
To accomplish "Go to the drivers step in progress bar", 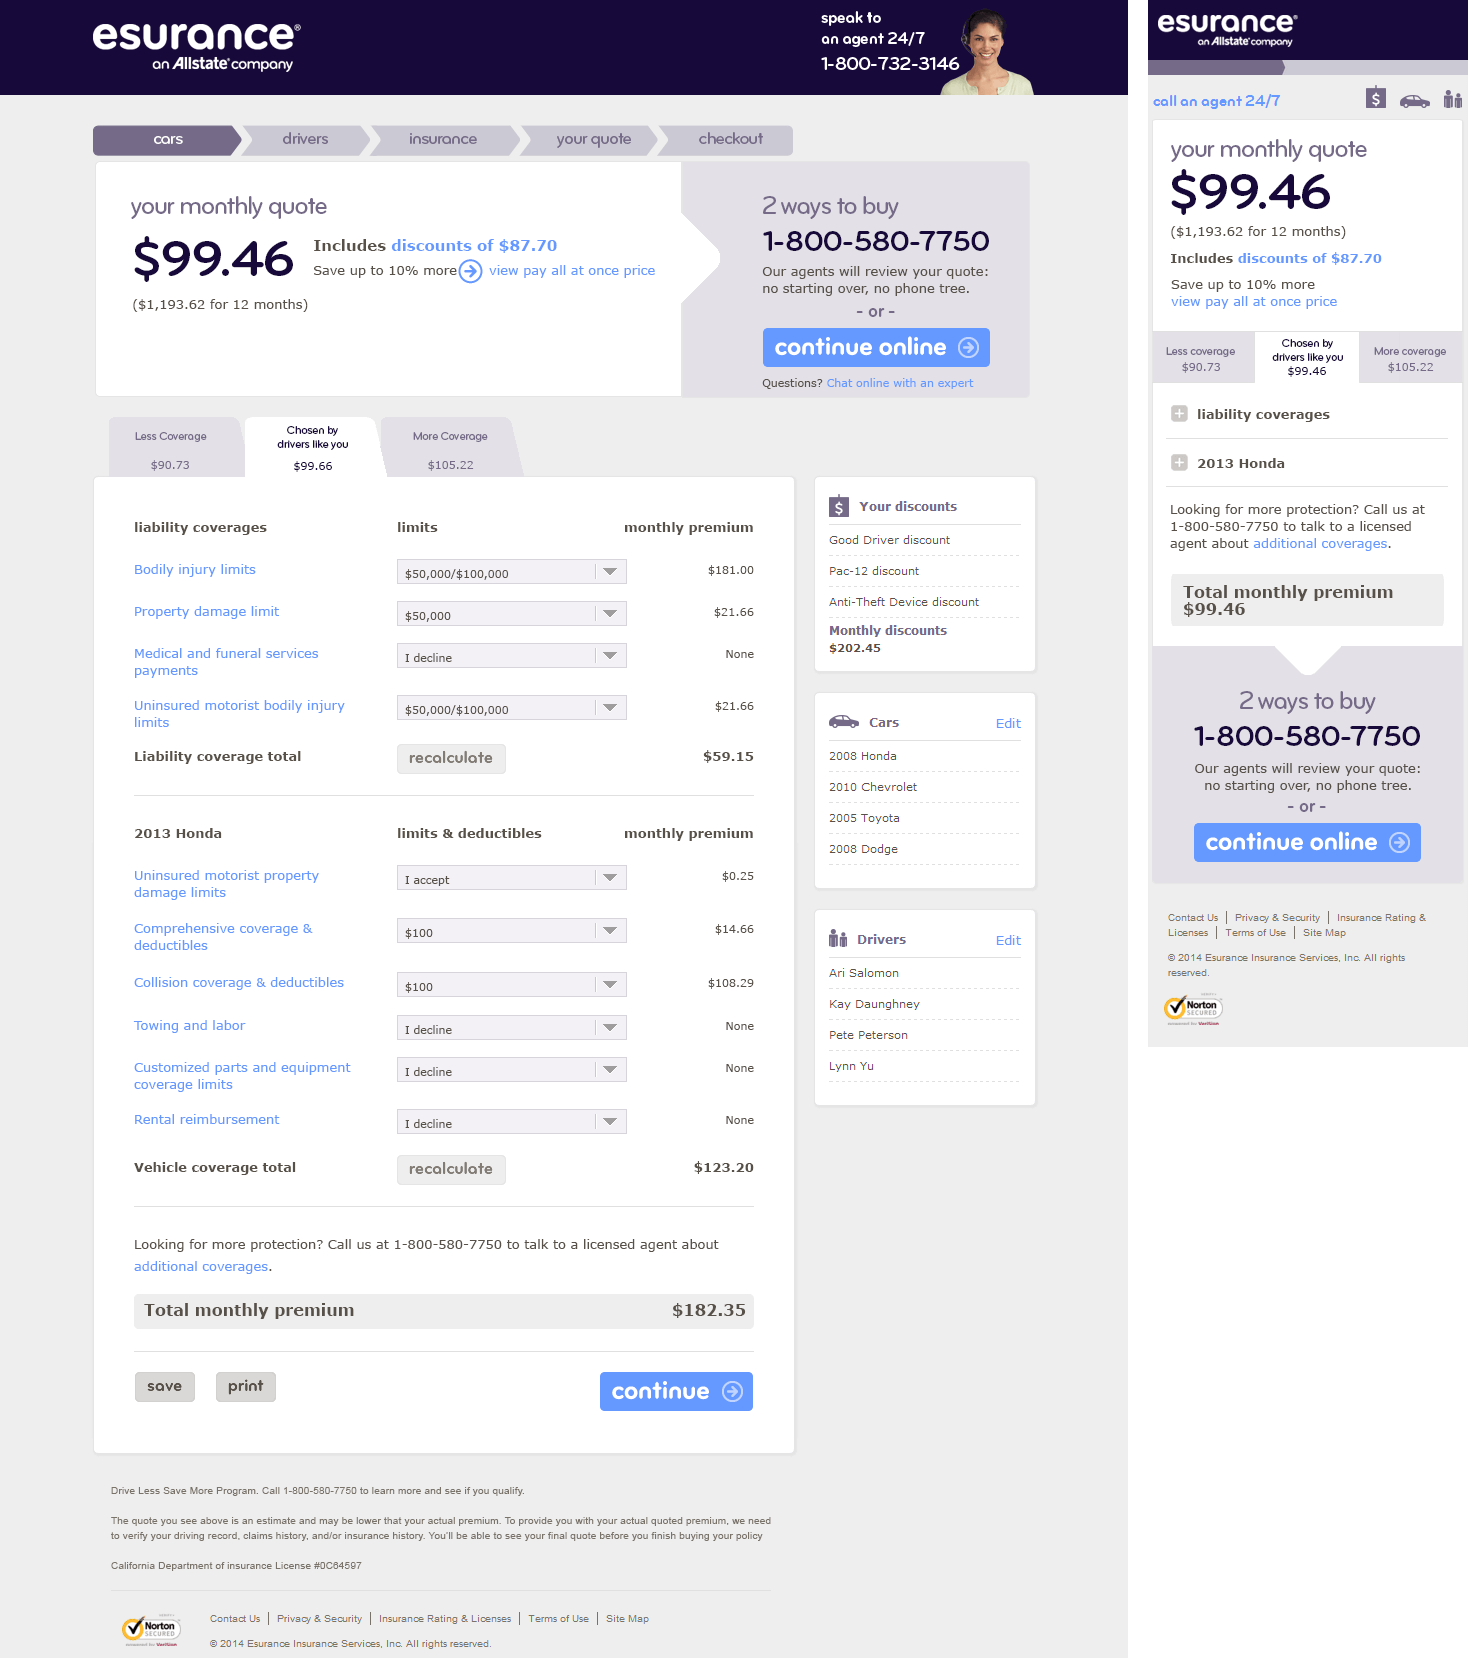I will click(x=305, y=139).
